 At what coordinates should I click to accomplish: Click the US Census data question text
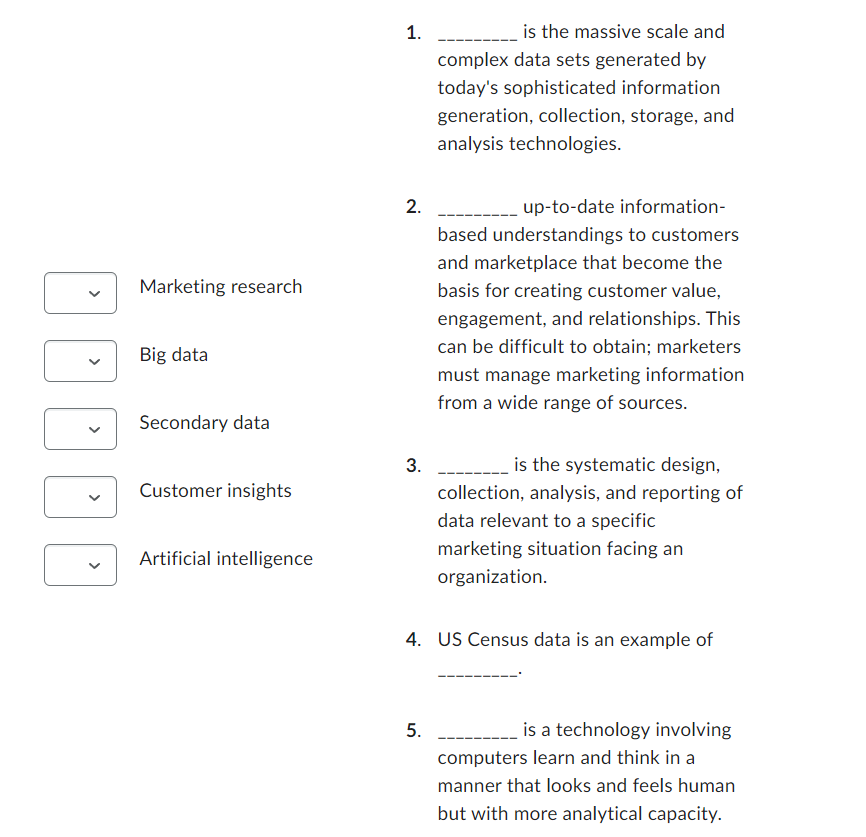click(x=575, y=640)
